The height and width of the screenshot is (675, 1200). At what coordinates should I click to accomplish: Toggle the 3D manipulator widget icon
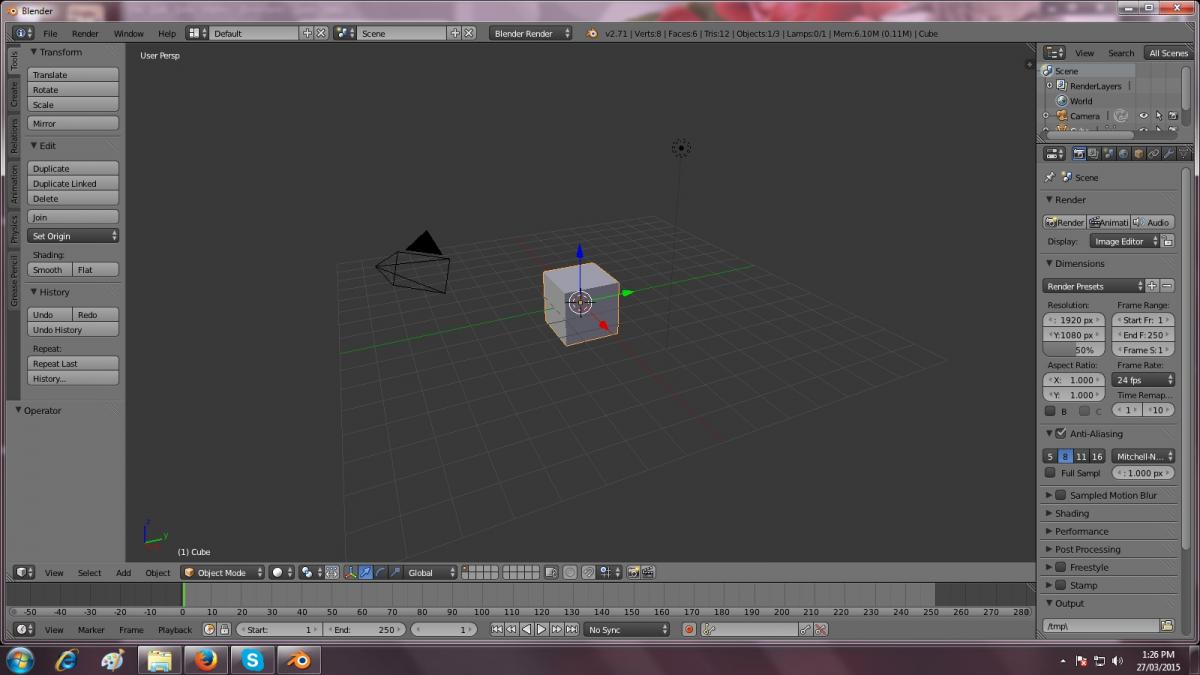point(351,572)
